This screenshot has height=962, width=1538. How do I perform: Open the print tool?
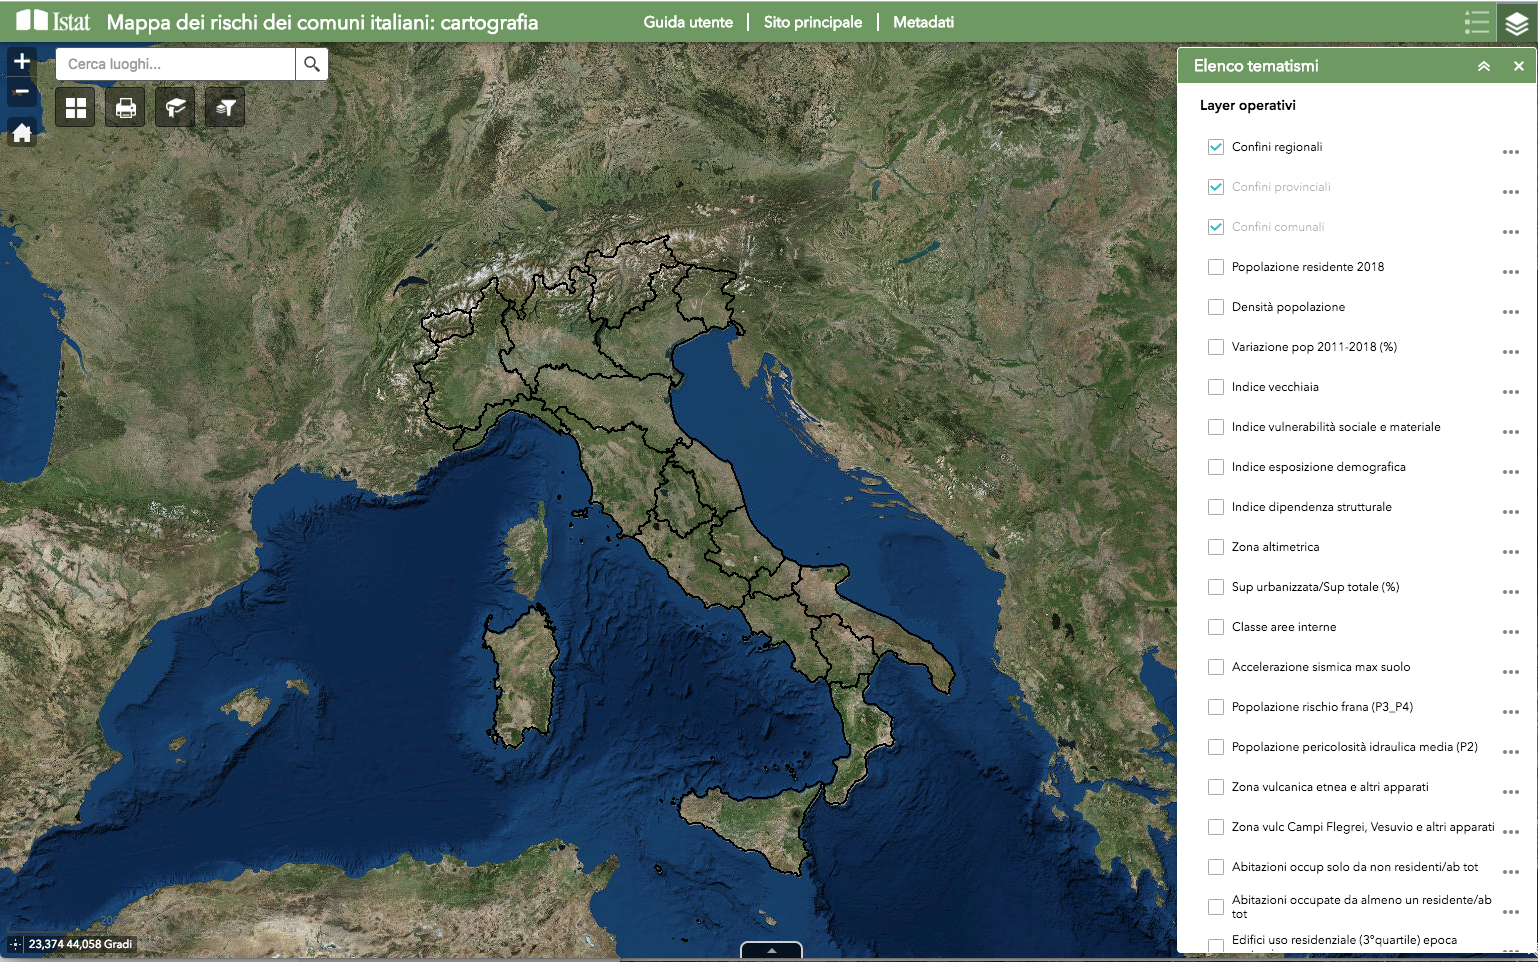point(126,108)
